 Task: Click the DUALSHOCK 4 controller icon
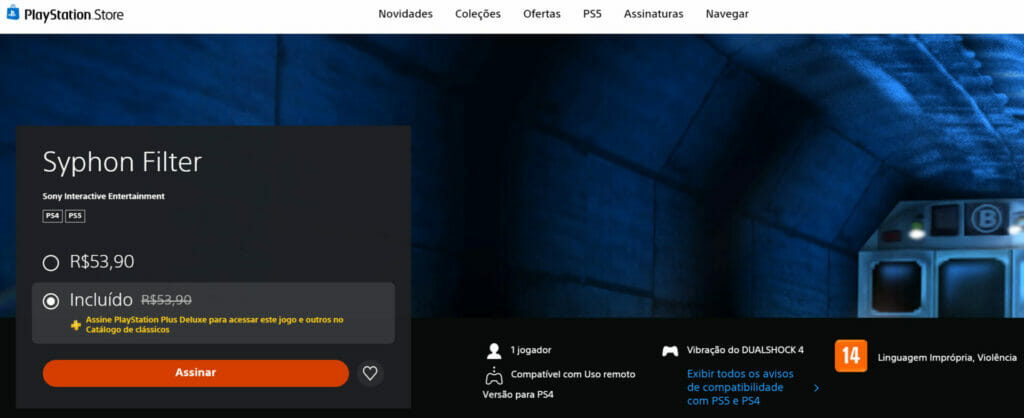point(670,351)
